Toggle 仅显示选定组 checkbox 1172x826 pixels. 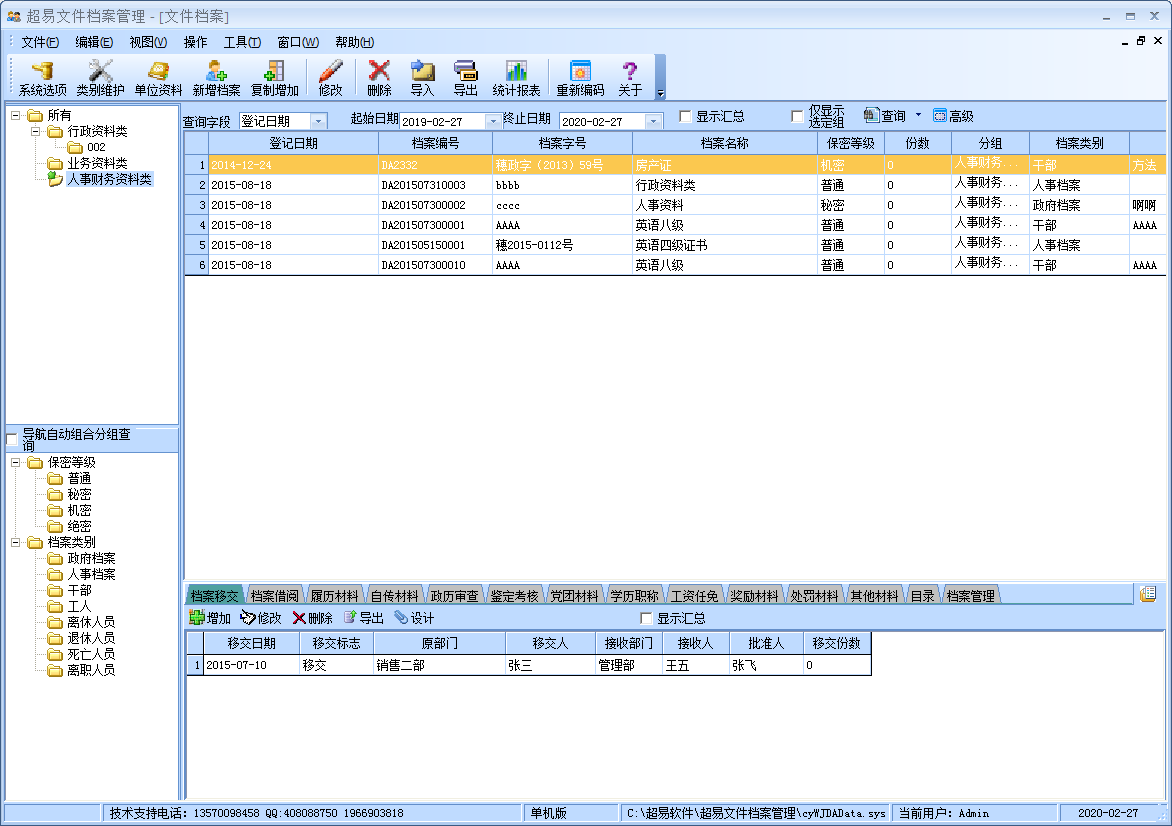[x=797, y=117]
